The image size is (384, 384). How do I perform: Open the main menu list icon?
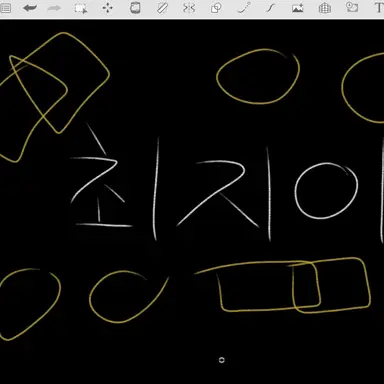point(5,8)
